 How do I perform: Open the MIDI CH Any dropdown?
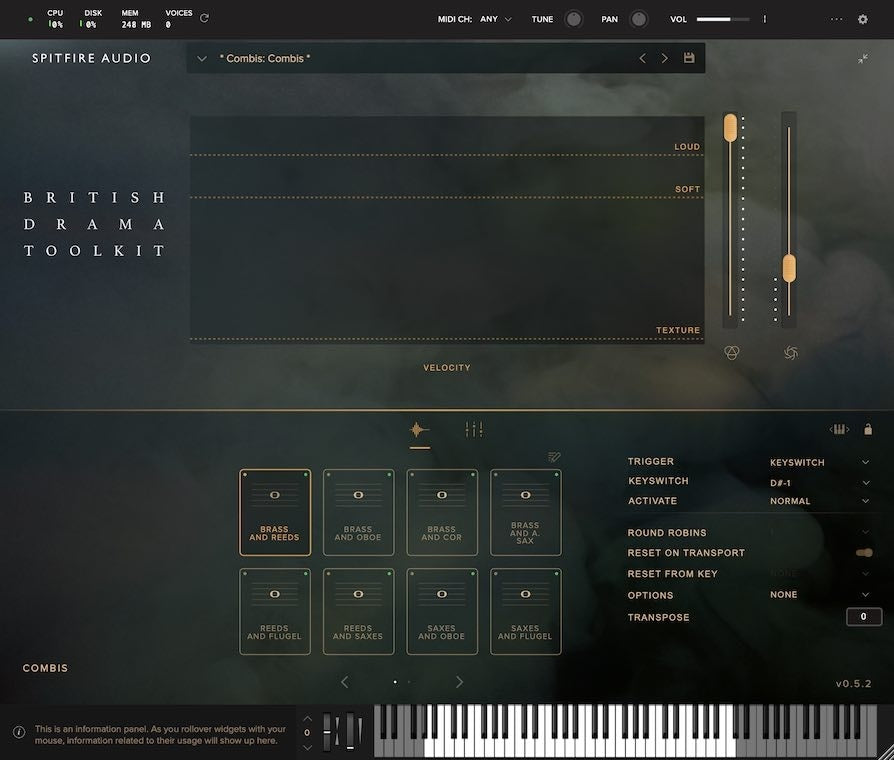point(495,19)
